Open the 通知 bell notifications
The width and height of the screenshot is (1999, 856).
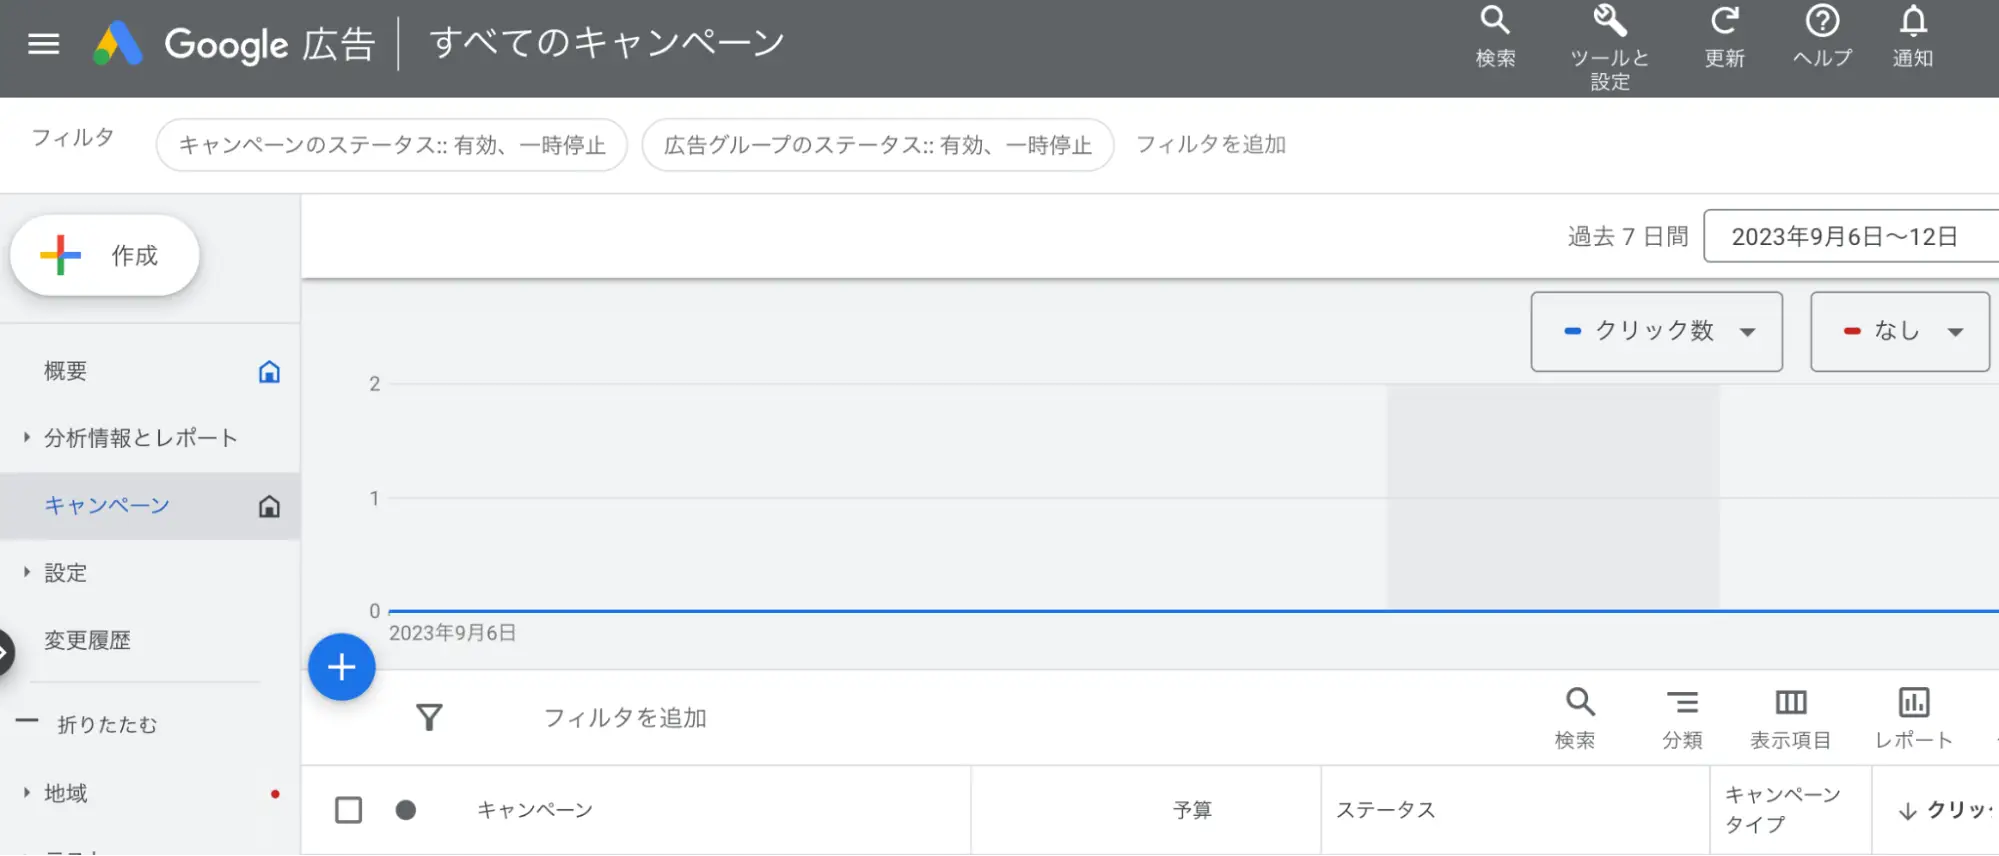1912,22
